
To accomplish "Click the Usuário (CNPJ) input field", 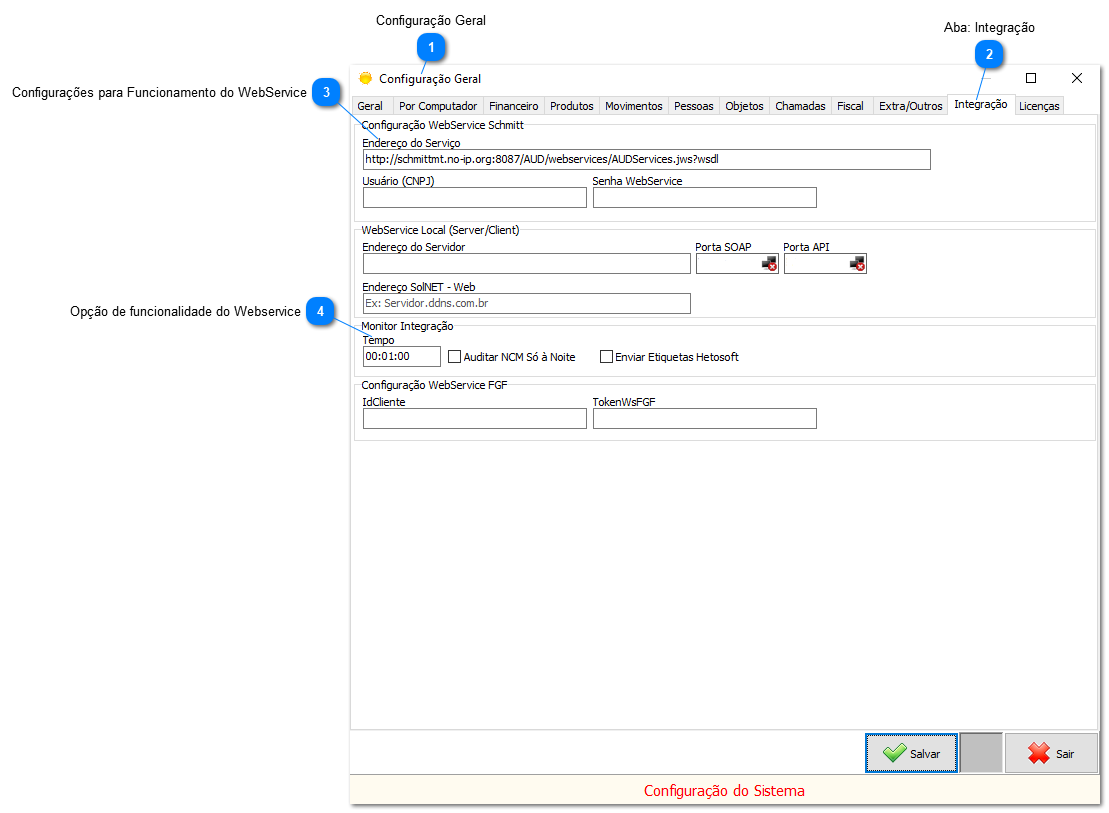I will click(474, 197).
